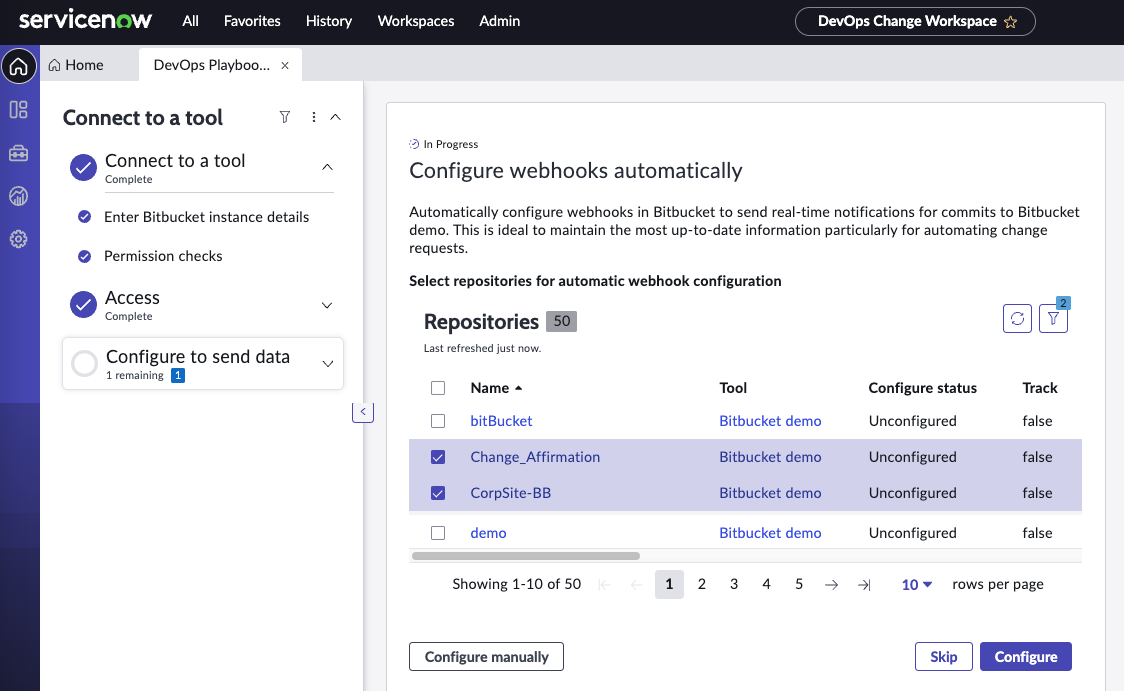Viewport: 1124px width, 691px height.
Task: Go to page 5
Action: tap(799, 584)
